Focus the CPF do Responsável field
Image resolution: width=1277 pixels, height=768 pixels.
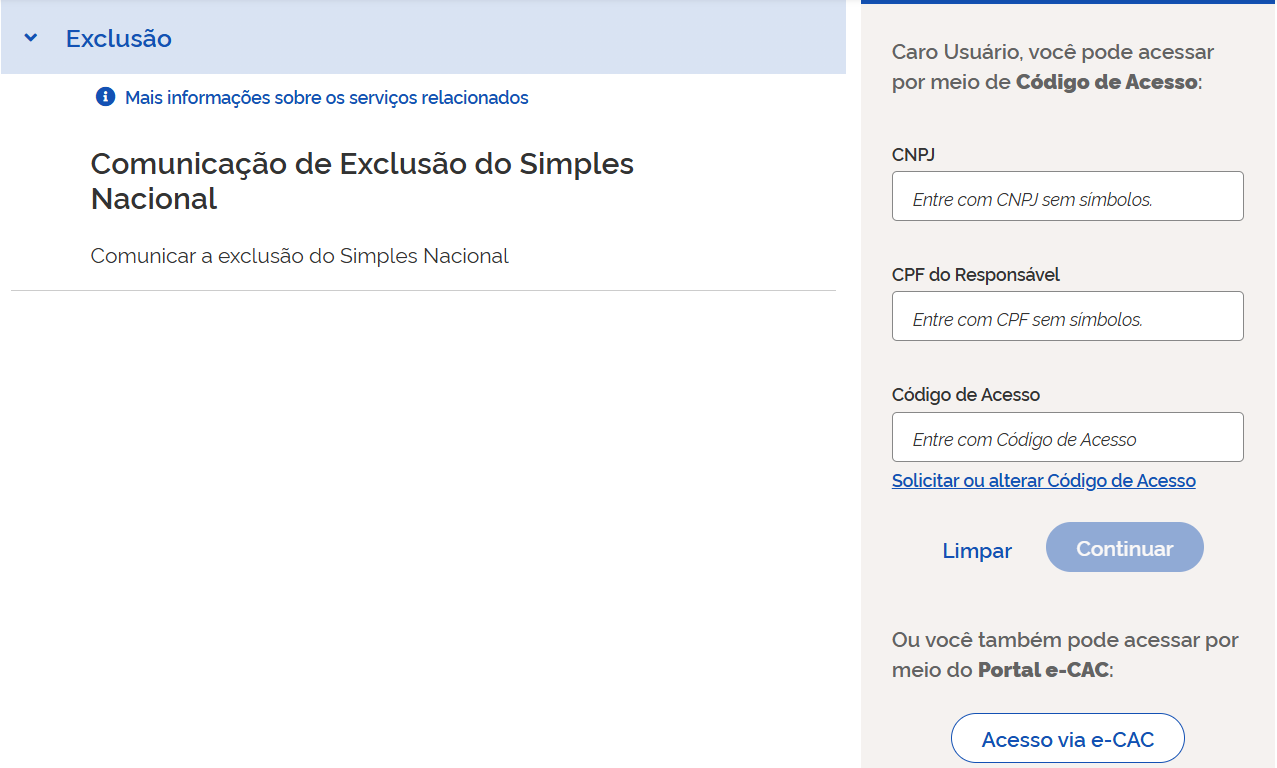(x=1067, y=316)
